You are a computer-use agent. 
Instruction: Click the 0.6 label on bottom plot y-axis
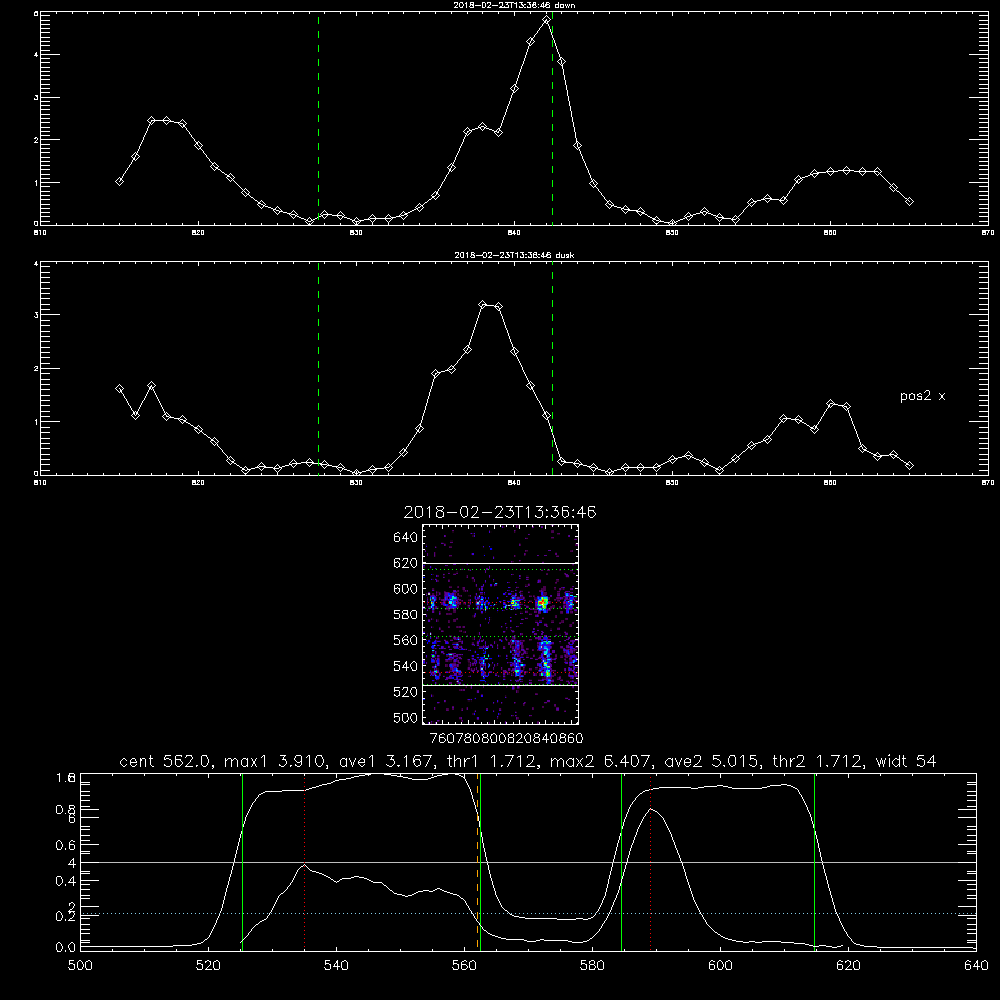pyautogui.click(x=66, y=844)
